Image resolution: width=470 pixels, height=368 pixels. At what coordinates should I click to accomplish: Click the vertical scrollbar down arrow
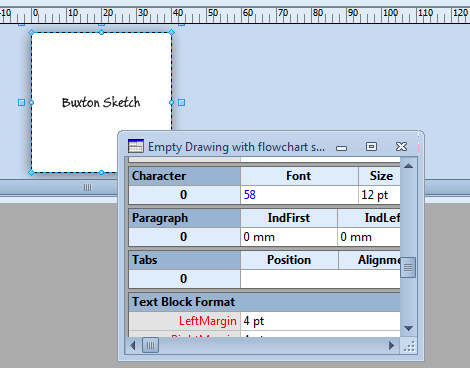[x=409, y=328]
